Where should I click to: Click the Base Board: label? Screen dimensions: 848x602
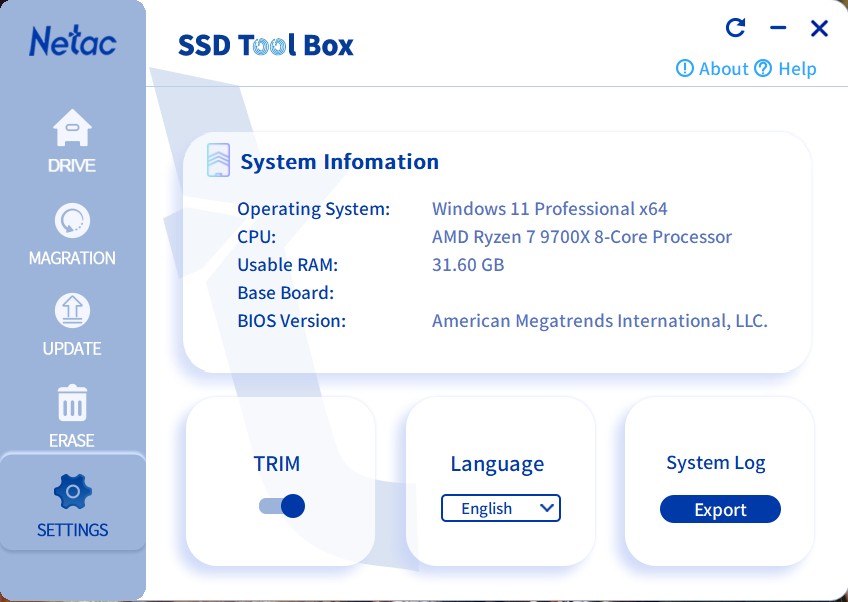point(286,293)
